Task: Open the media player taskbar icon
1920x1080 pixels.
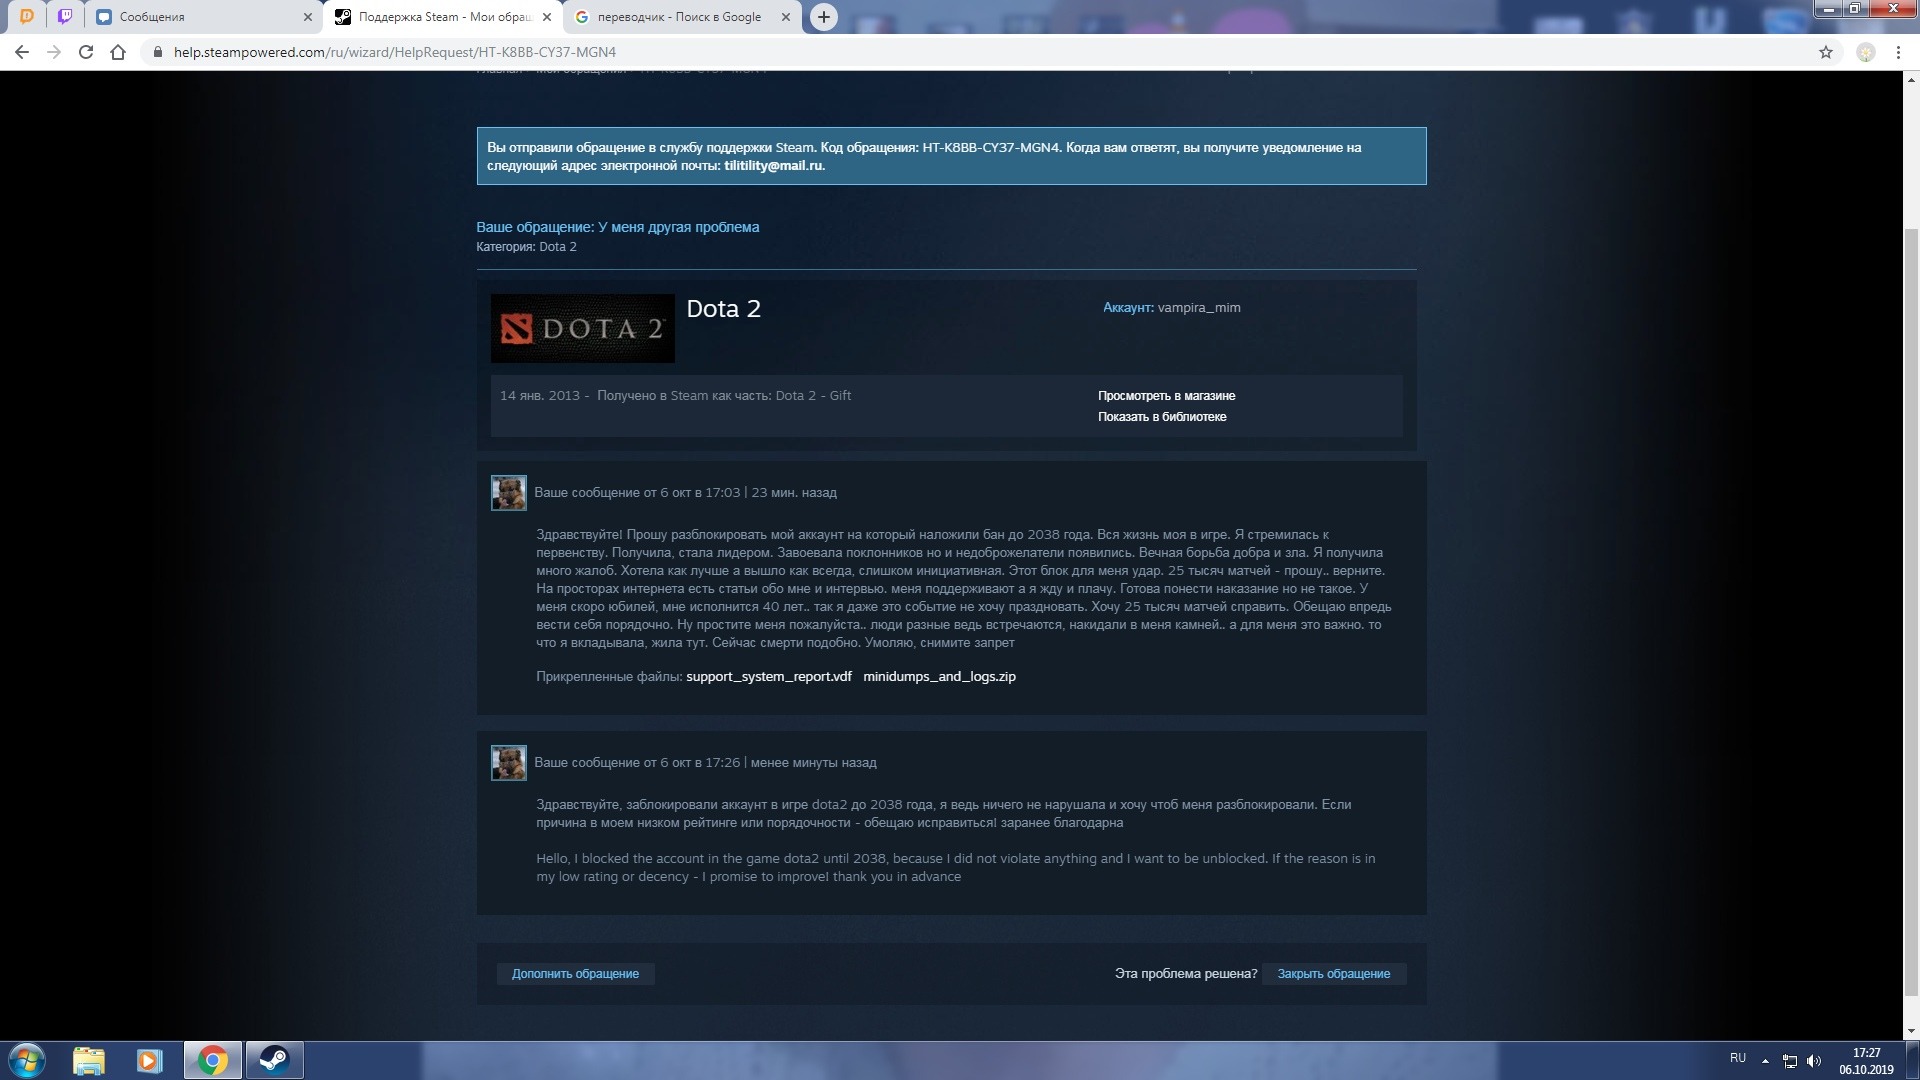Action: pyautogui.click(x=150, y=1060)
